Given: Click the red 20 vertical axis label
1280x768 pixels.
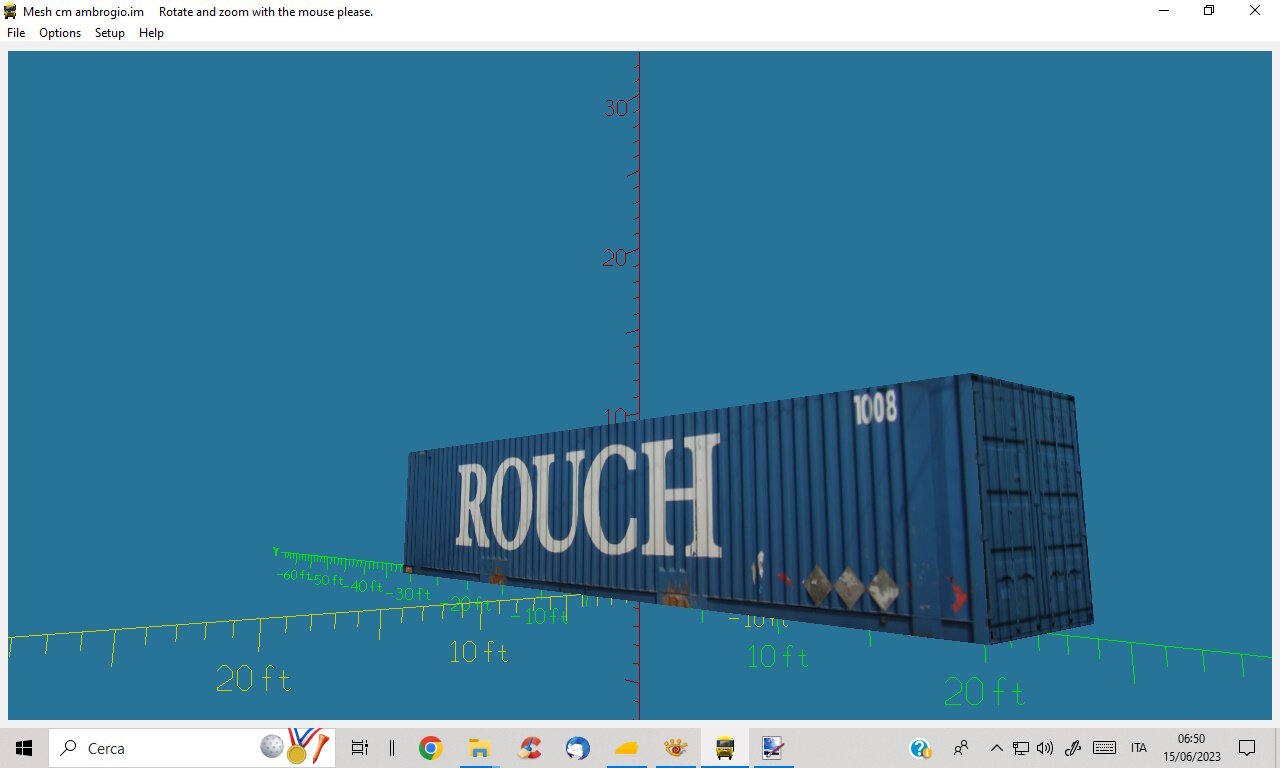Looking at the screenshot, I should (615, 257).
